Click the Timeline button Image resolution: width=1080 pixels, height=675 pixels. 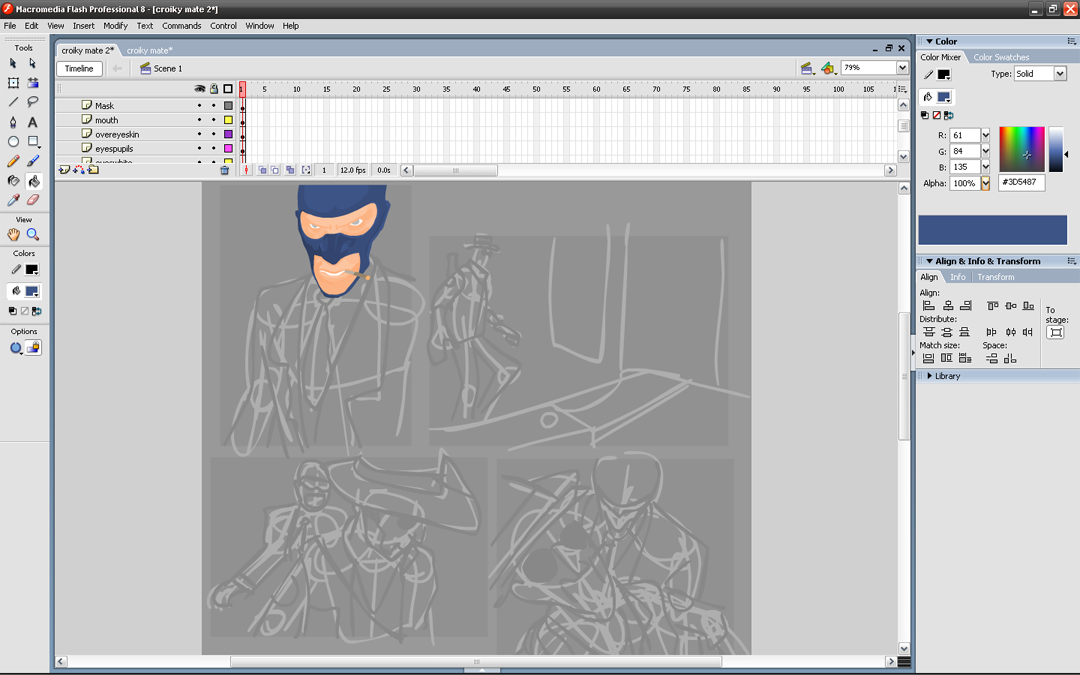(x=79, y=69)
